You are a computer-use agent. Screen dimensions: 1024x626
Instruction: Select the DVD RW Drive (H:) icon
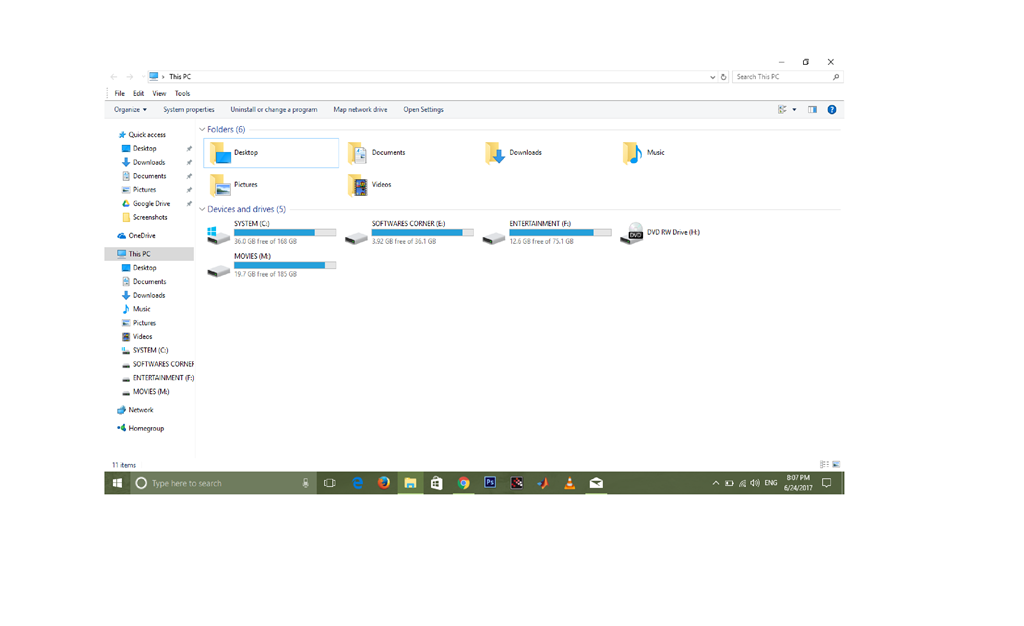(632, 234)
